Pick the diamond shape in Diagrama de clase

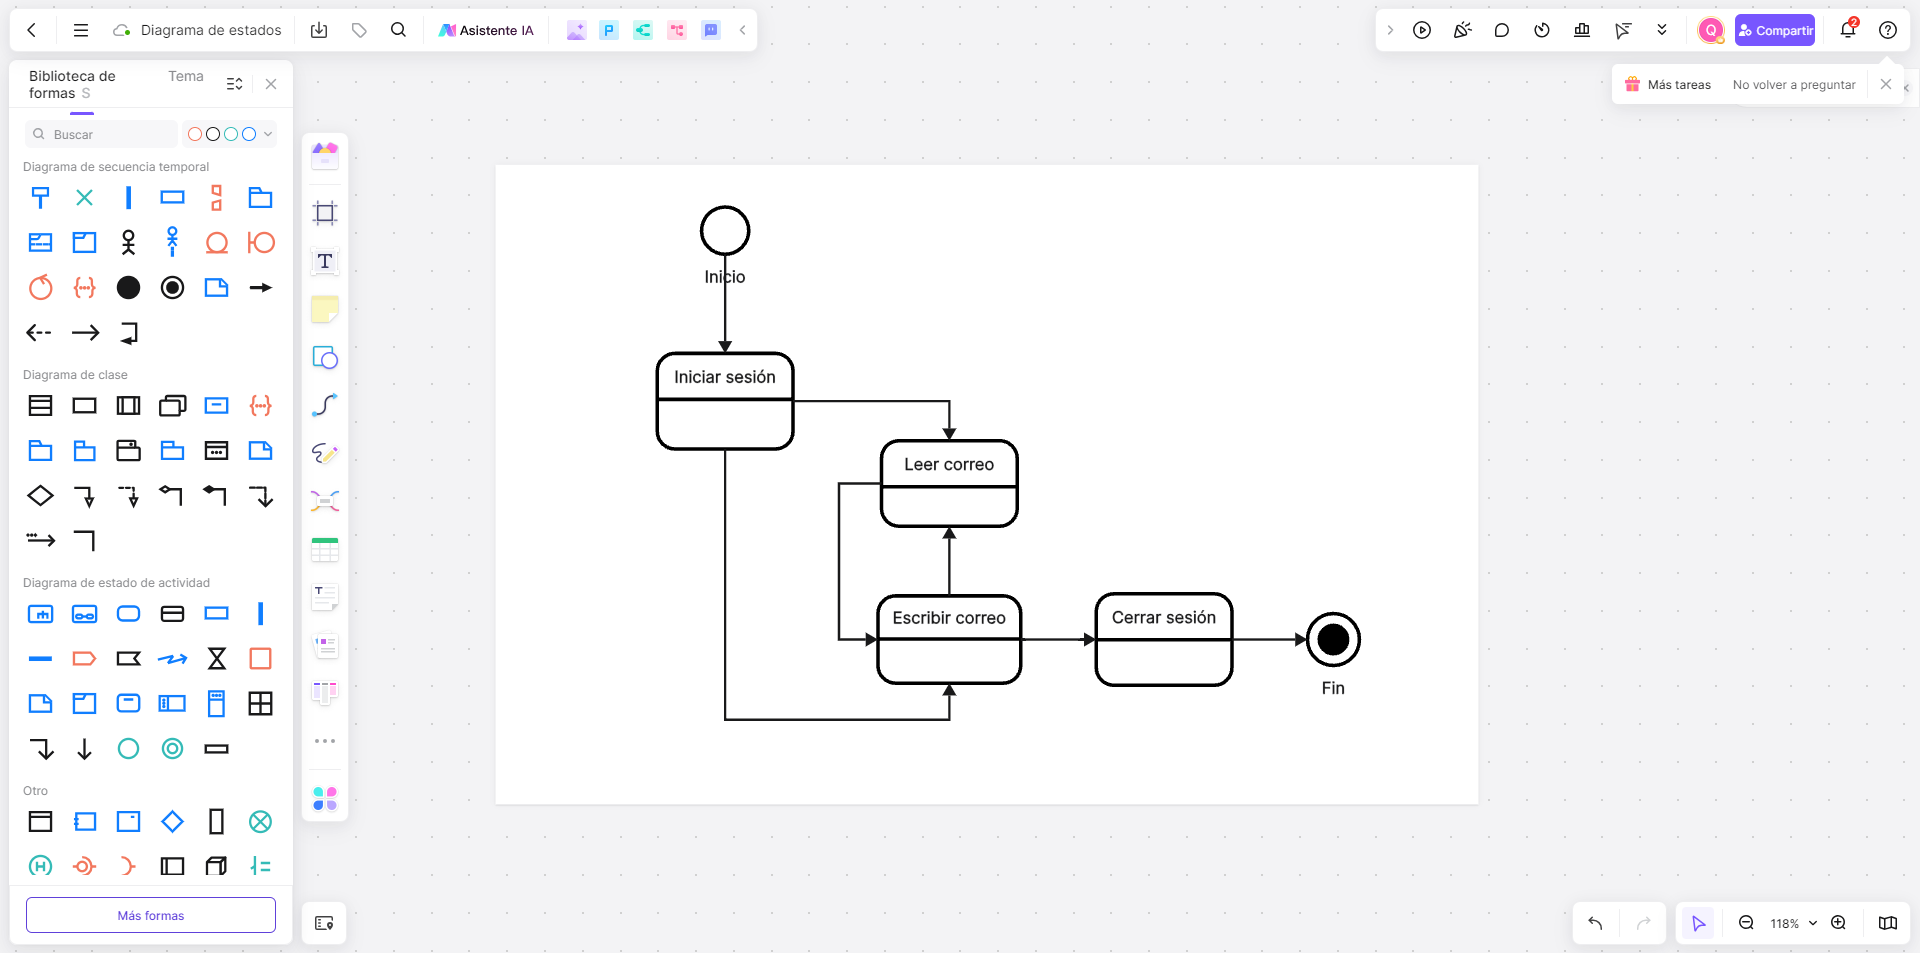point(40,496)
